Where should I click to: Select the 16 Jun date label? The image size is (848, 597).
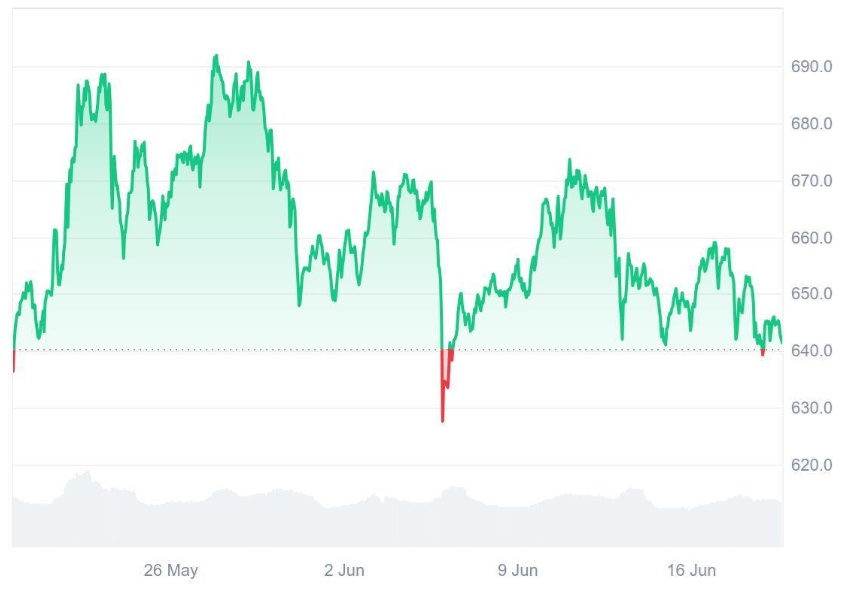[691, 571]
